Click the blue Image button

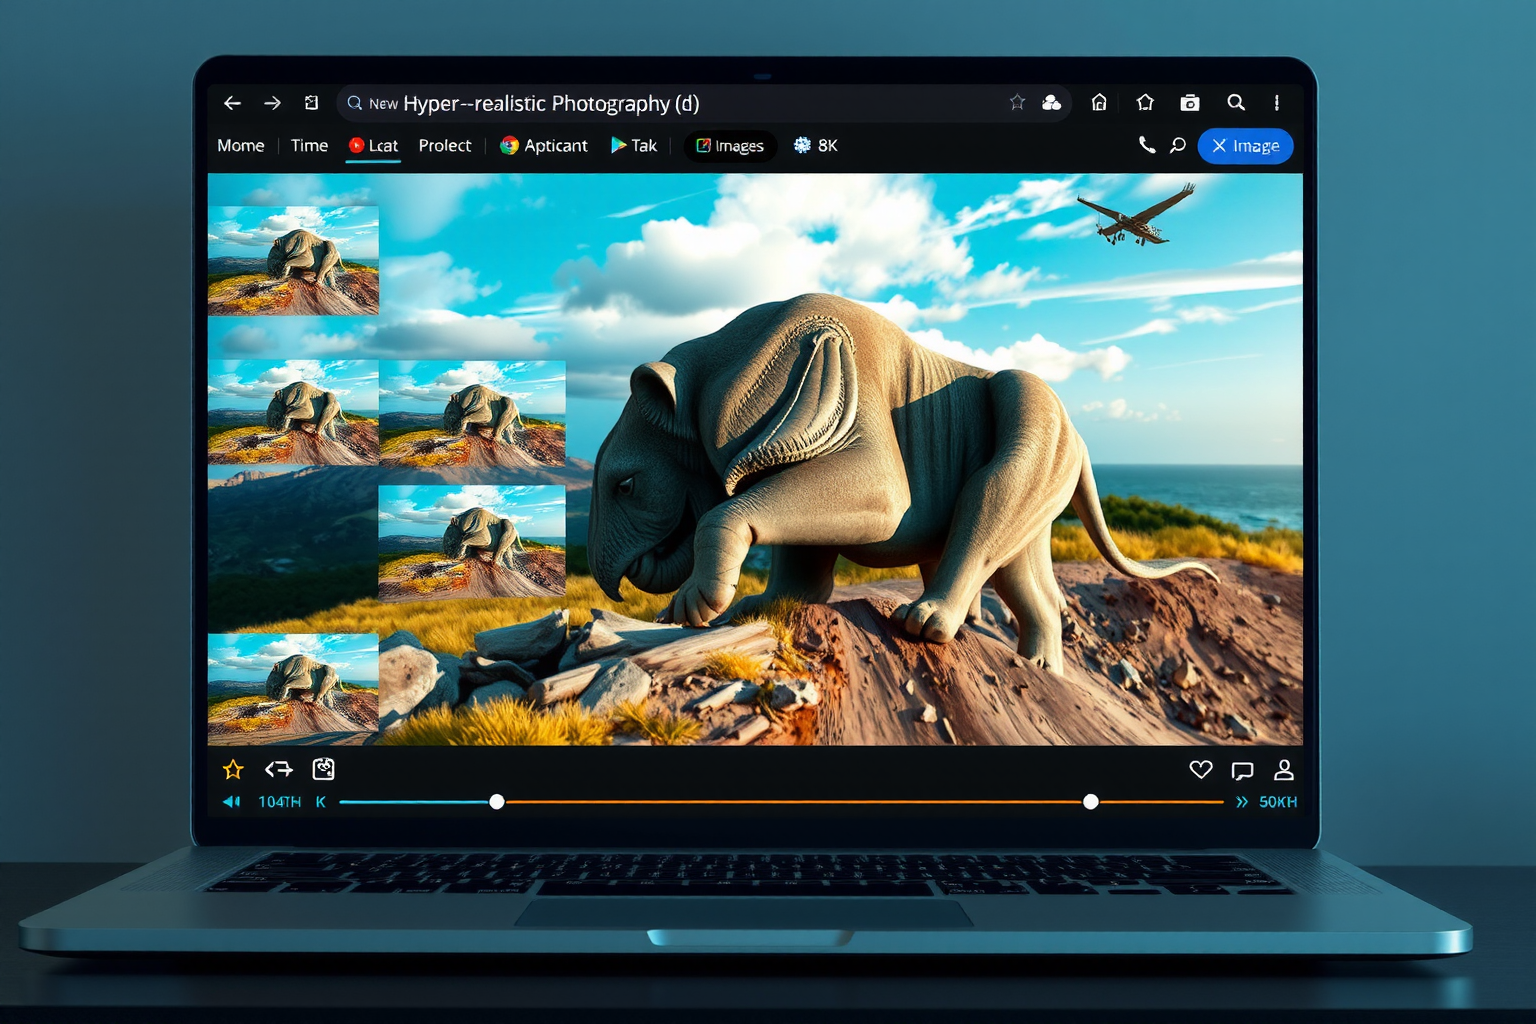(x=1245, y=146)
